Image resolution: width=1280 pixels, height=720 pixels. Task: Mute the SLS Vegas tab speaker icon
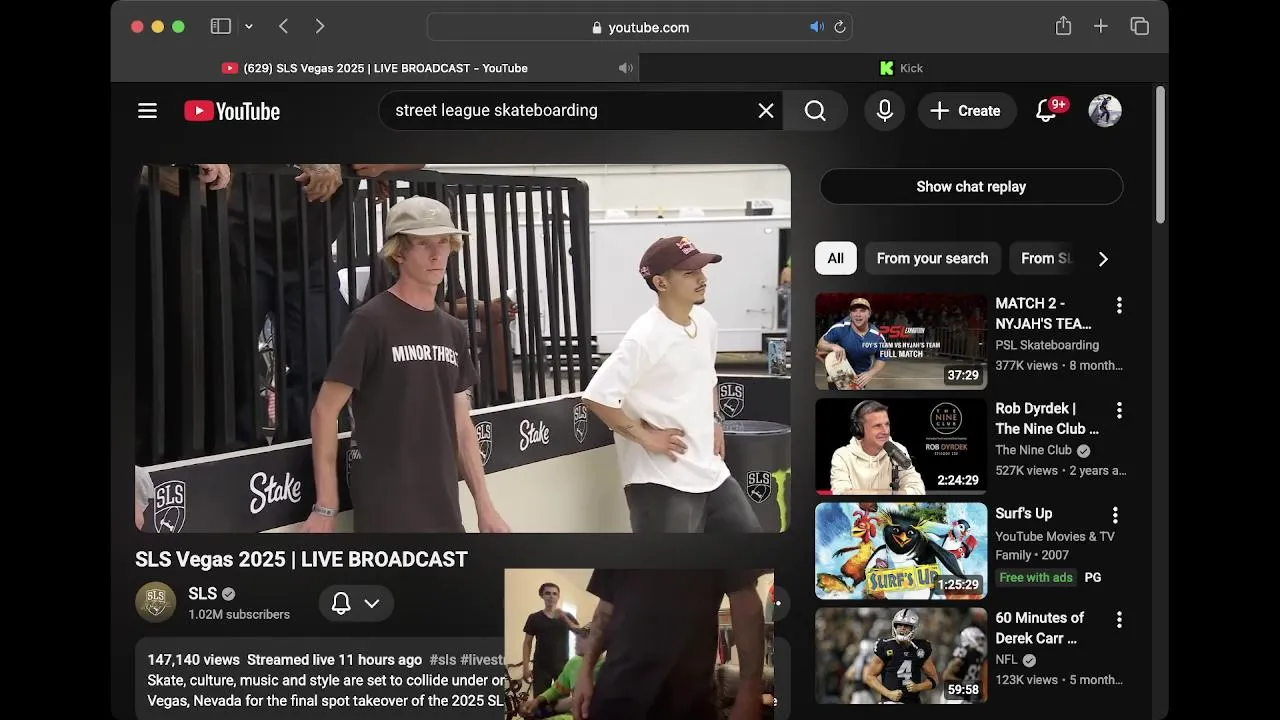tap(626, 68)
